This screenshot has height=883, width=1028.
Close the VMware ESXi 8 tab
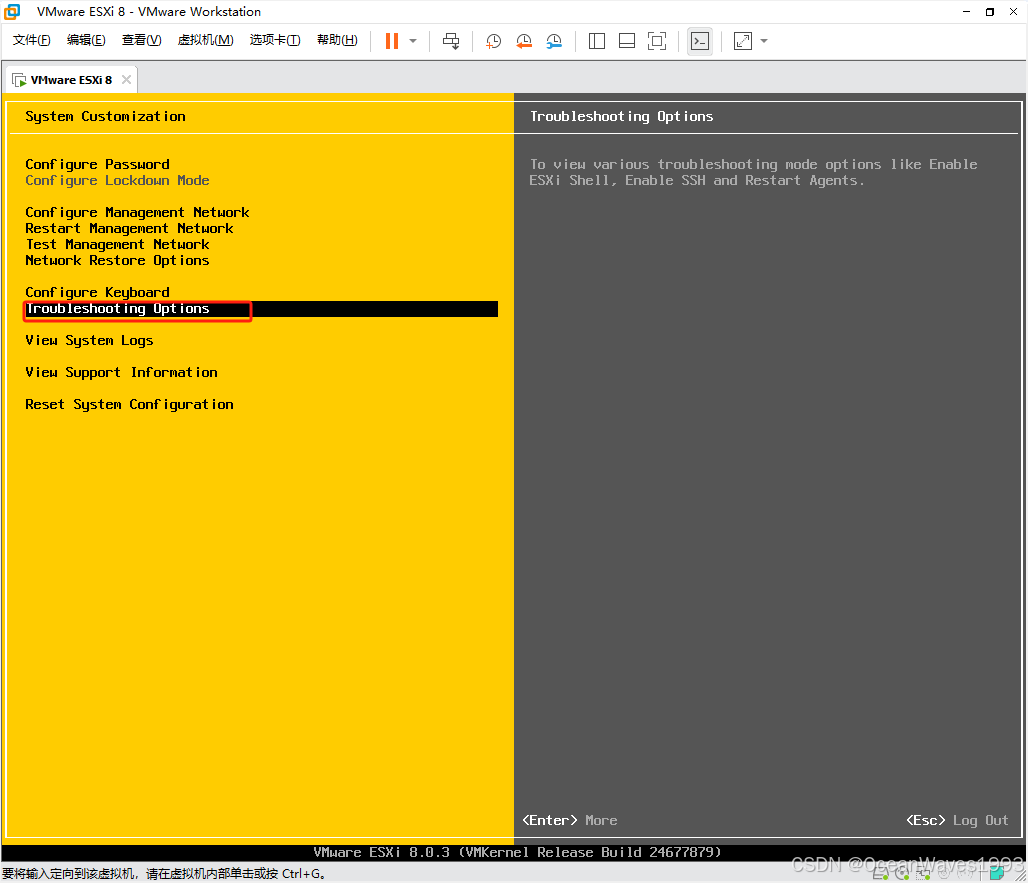click(x=127, y=79)
